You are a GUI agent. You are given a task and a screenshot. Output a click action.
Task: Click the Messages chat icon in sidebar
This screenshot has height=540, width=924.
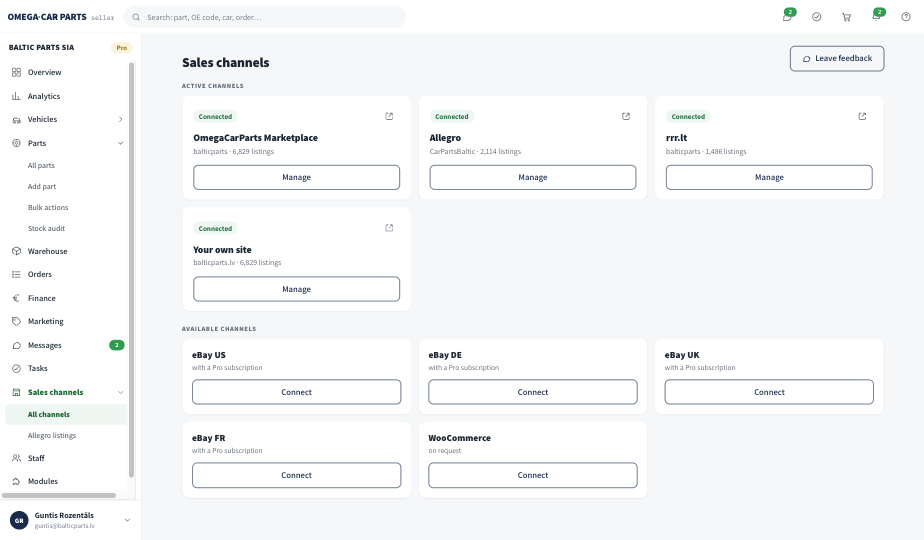(x=16, y=345)
